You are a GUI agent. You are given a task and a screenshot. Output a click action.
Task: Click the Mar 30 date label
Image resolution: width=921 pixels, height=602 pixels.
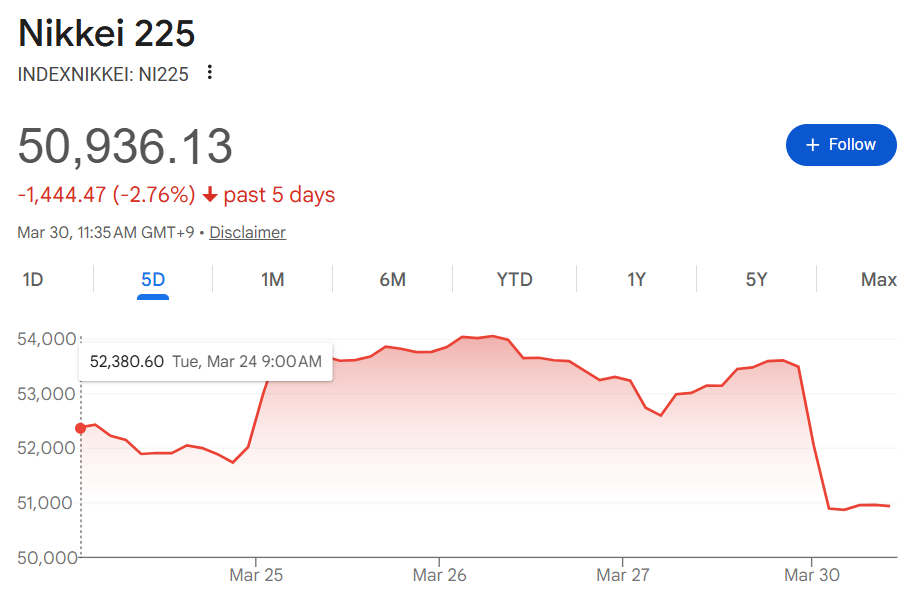click(811, 575)
